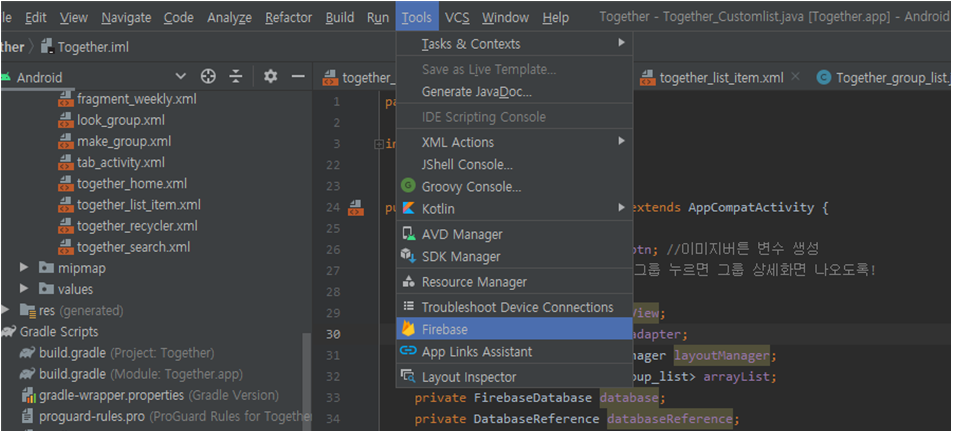
Task: Click the Groovy Console green icon
Action: click(x=408, y=186)
